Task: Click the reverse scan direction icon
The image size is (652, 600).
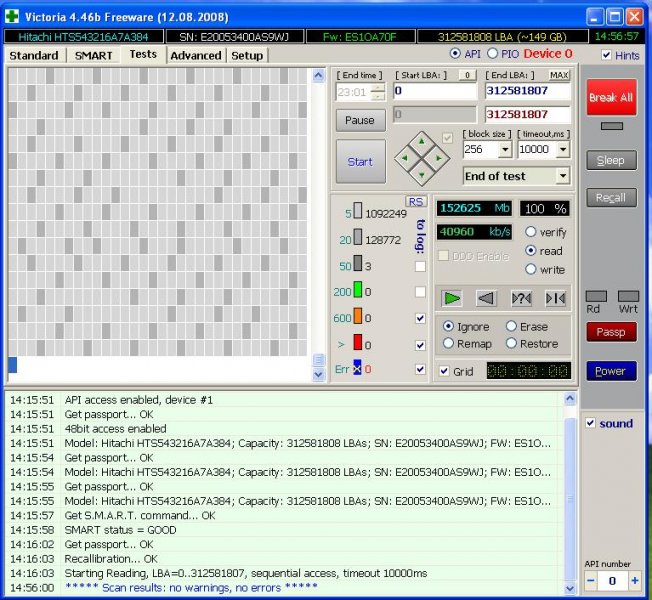Action: coord(486,298)
